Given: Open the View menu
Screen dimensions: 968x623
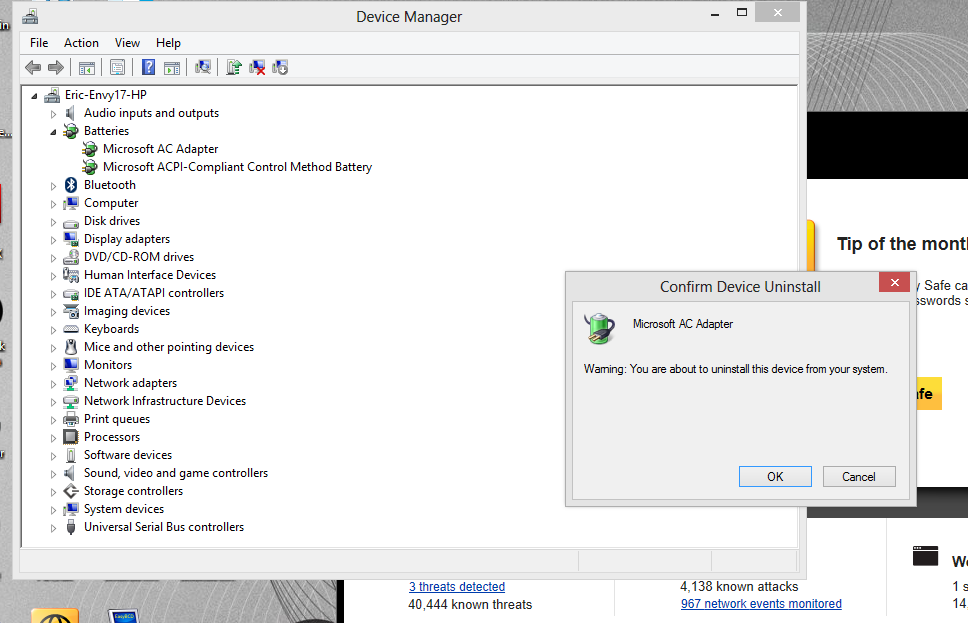Looking at the screenshot, I should pos(127,43).
